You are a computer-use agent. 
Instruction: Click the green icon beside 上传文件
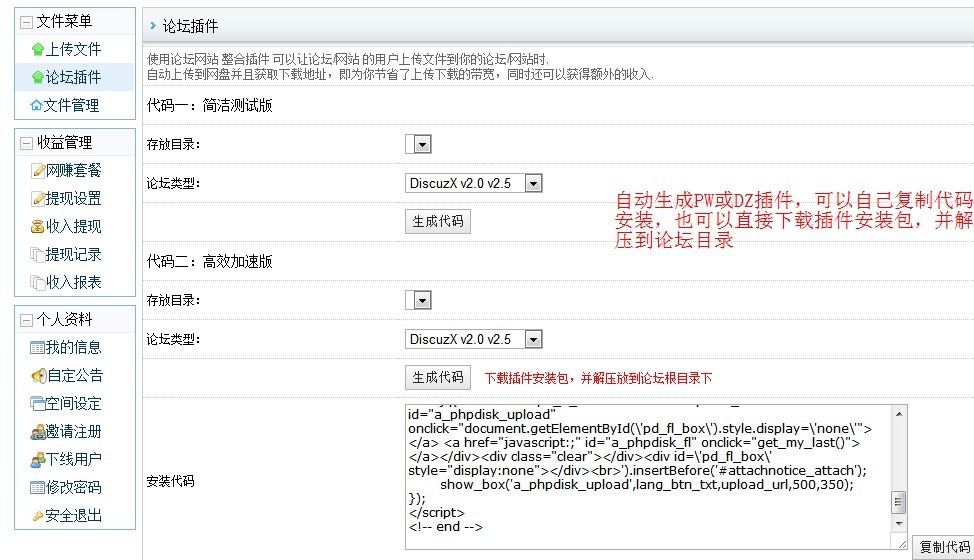(38, 50)
